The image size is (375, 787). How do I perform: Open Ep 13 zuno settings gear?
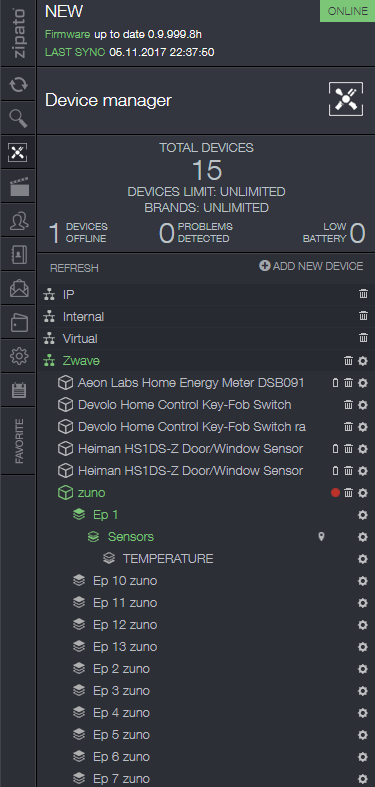pyautogui.click(x=362, y=647)
